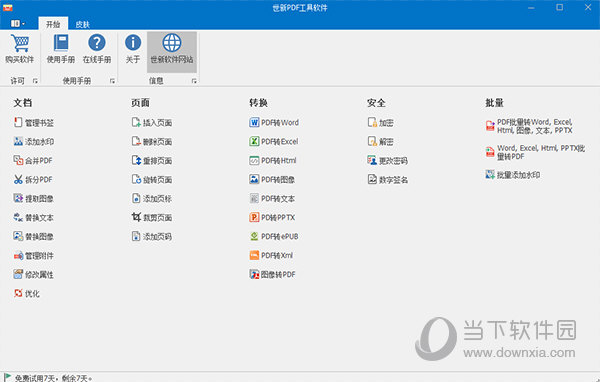The width and height of the screenshot is (600, 382).
Task: Open 管理书签 tool
Action: [34, 122]
